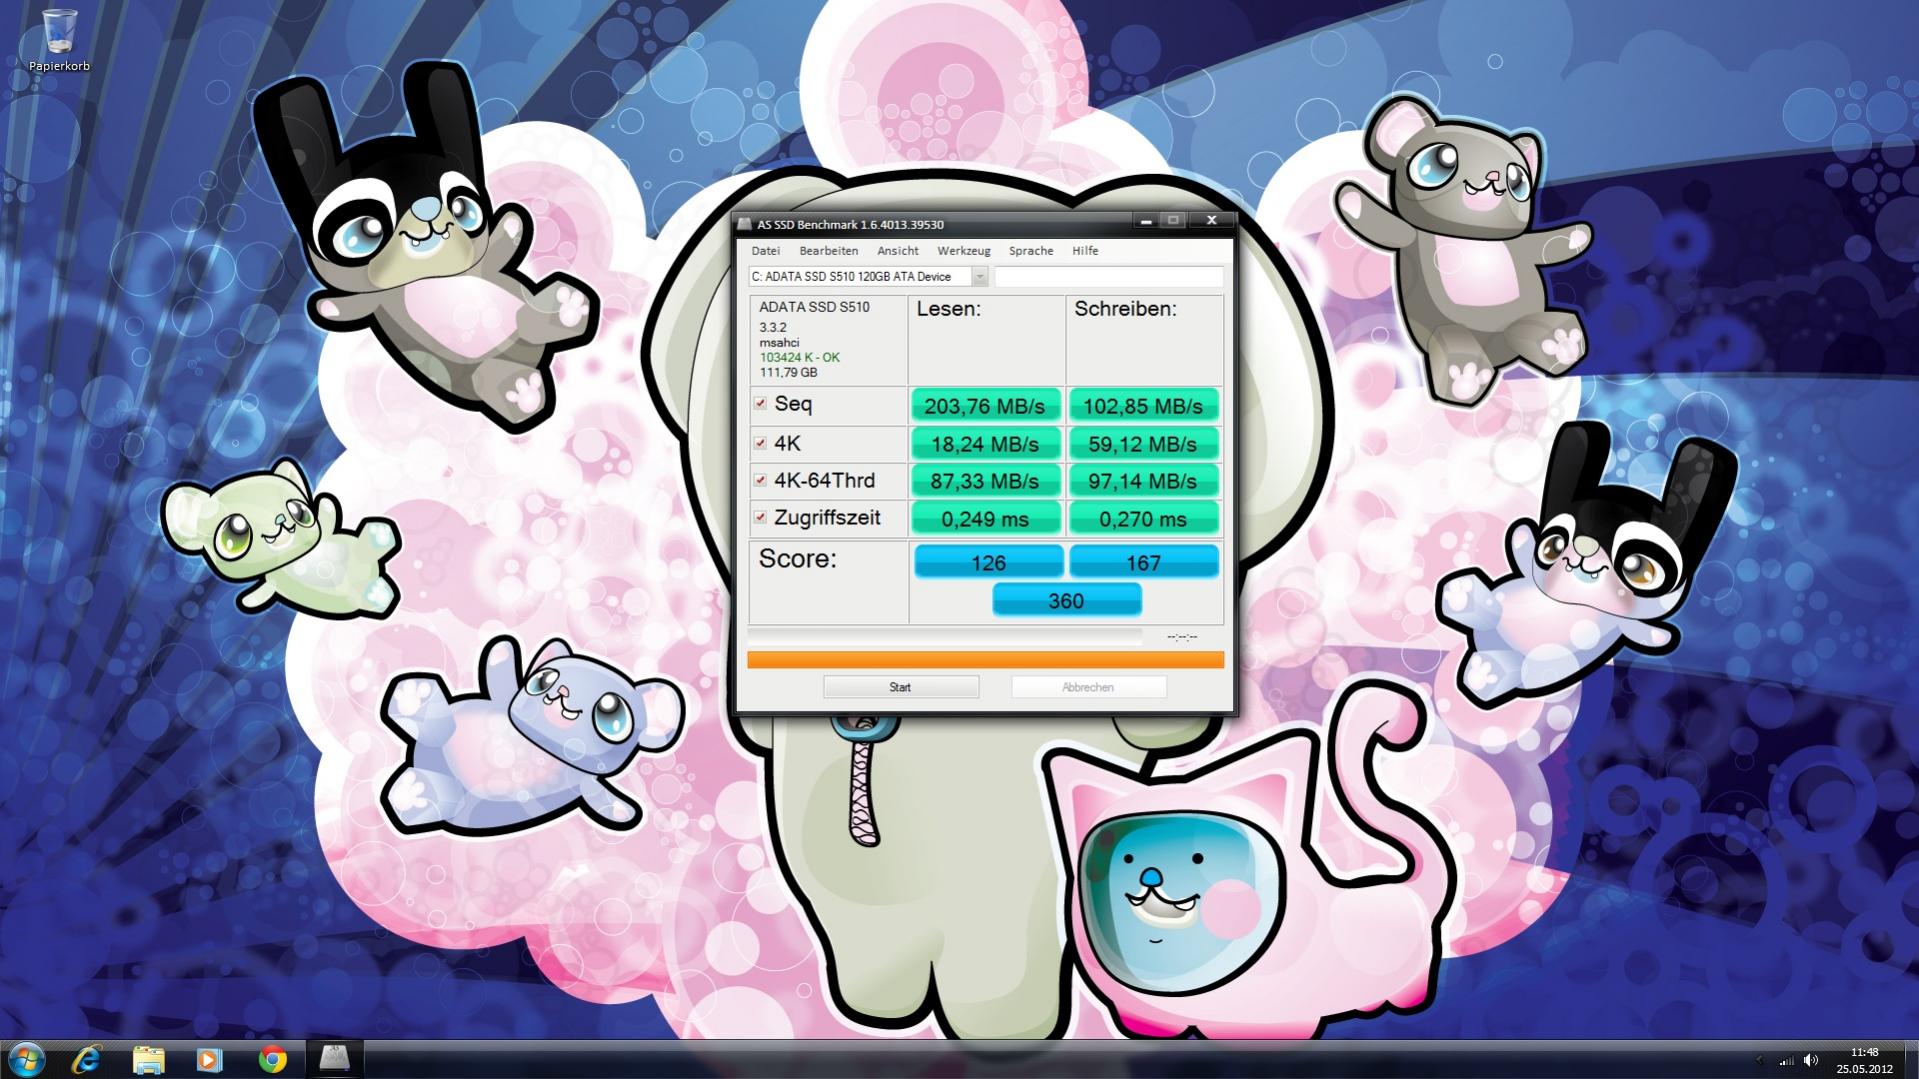Open the Windows Start orb

(25, 1059)
